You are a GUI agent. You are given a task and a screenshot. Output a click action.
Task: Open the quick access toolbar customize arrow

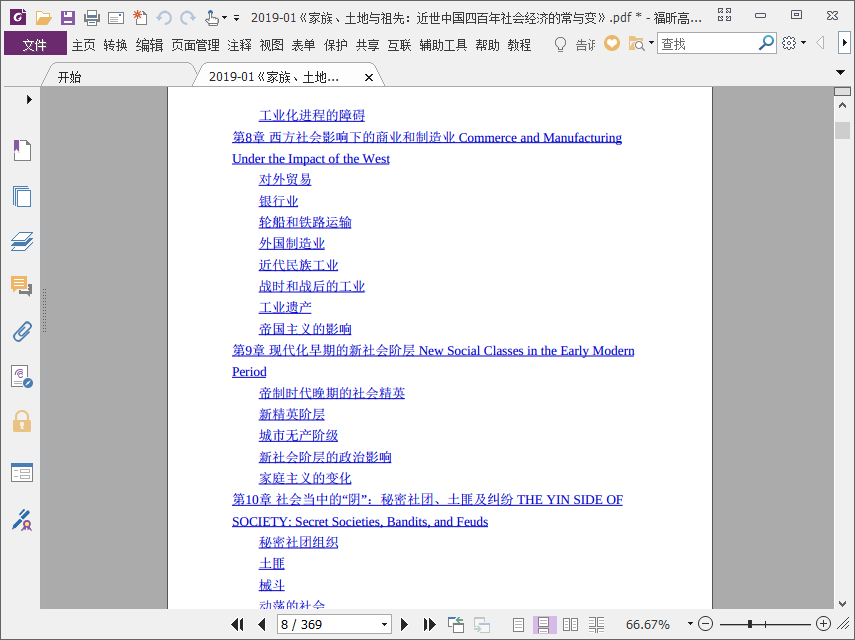(236, 18)
